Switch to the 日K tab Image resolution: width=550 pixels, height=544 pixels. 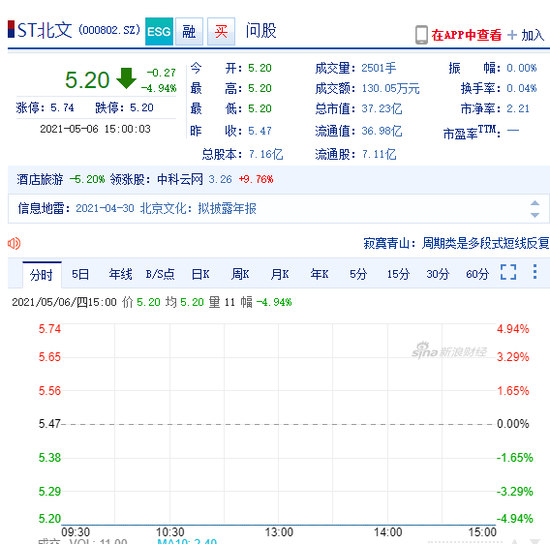pyautogui.click(x=200, y=274)
